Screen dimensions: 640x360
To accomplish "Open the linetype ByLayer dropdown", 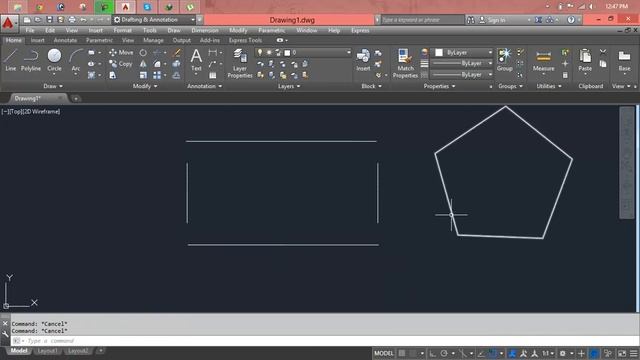I will 462,75.
